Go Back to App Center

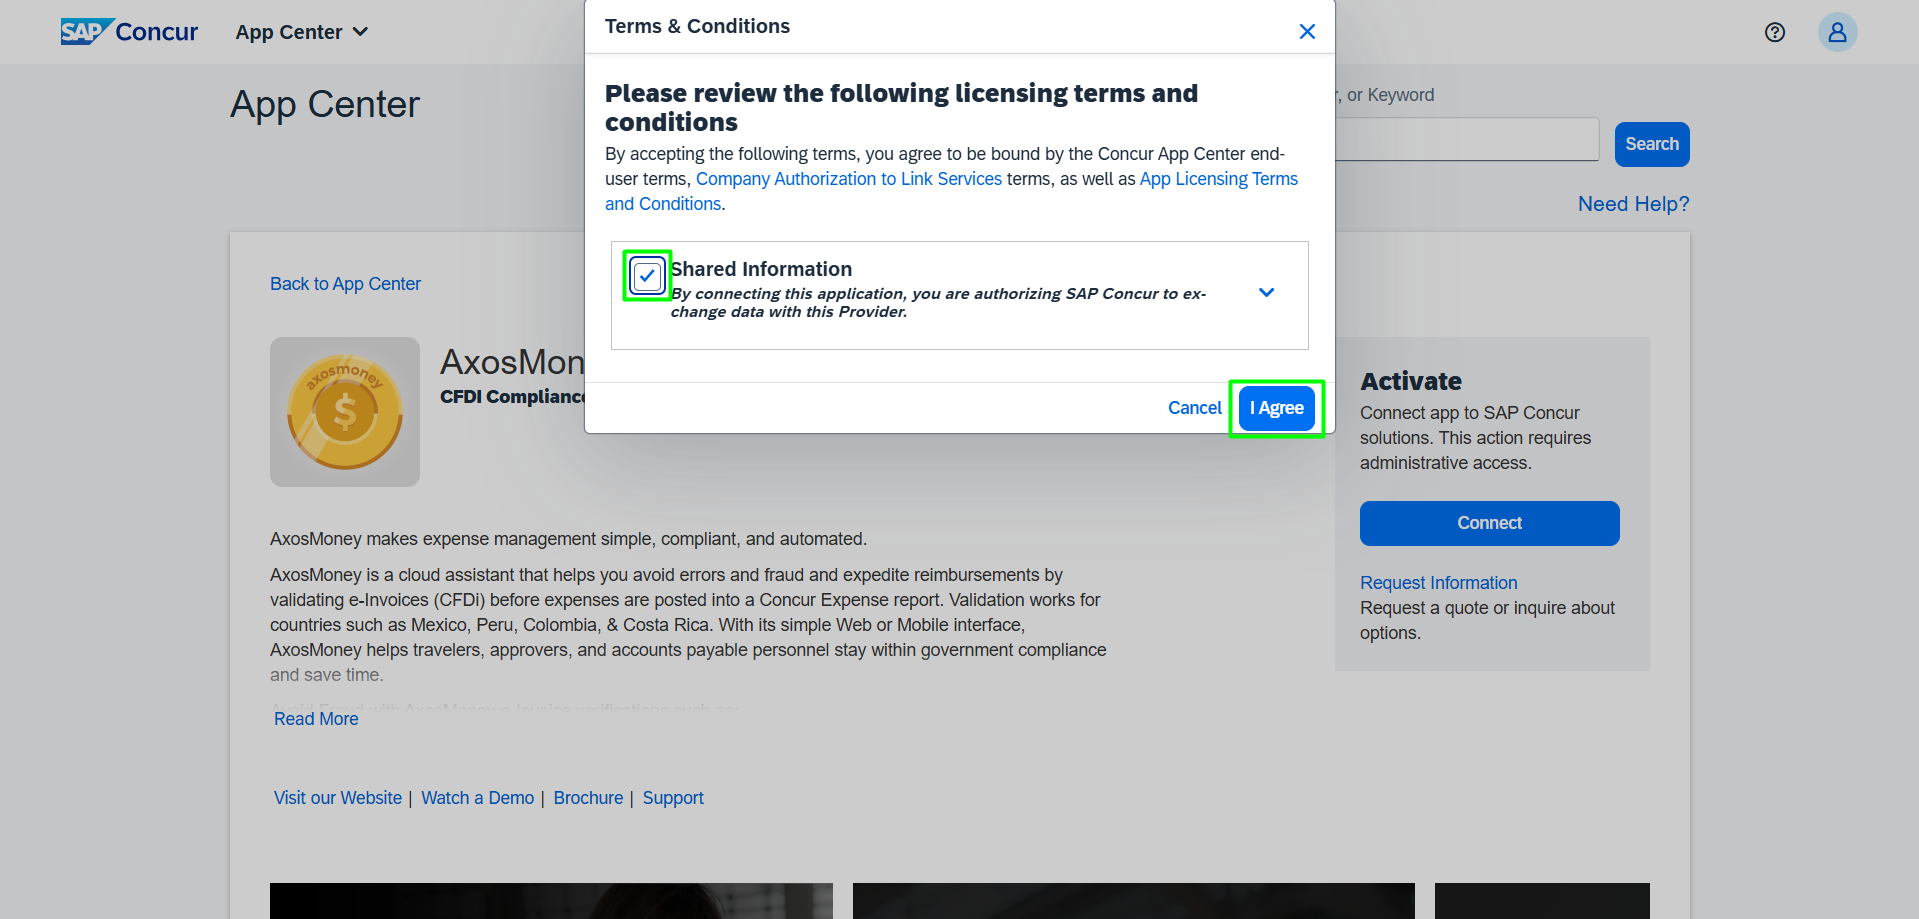[345, 284]
